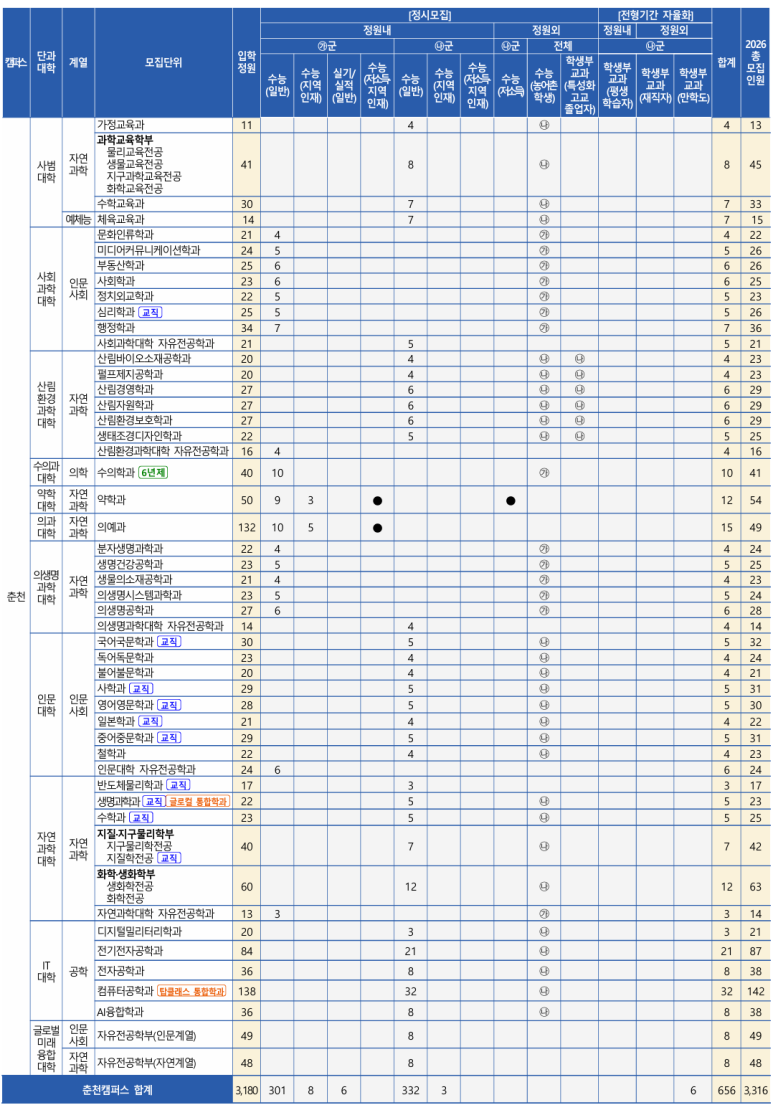Viewport: 773px width, 1105px height.
Task: Click 사회과학대학 자유전공학과
Action: 156,343
